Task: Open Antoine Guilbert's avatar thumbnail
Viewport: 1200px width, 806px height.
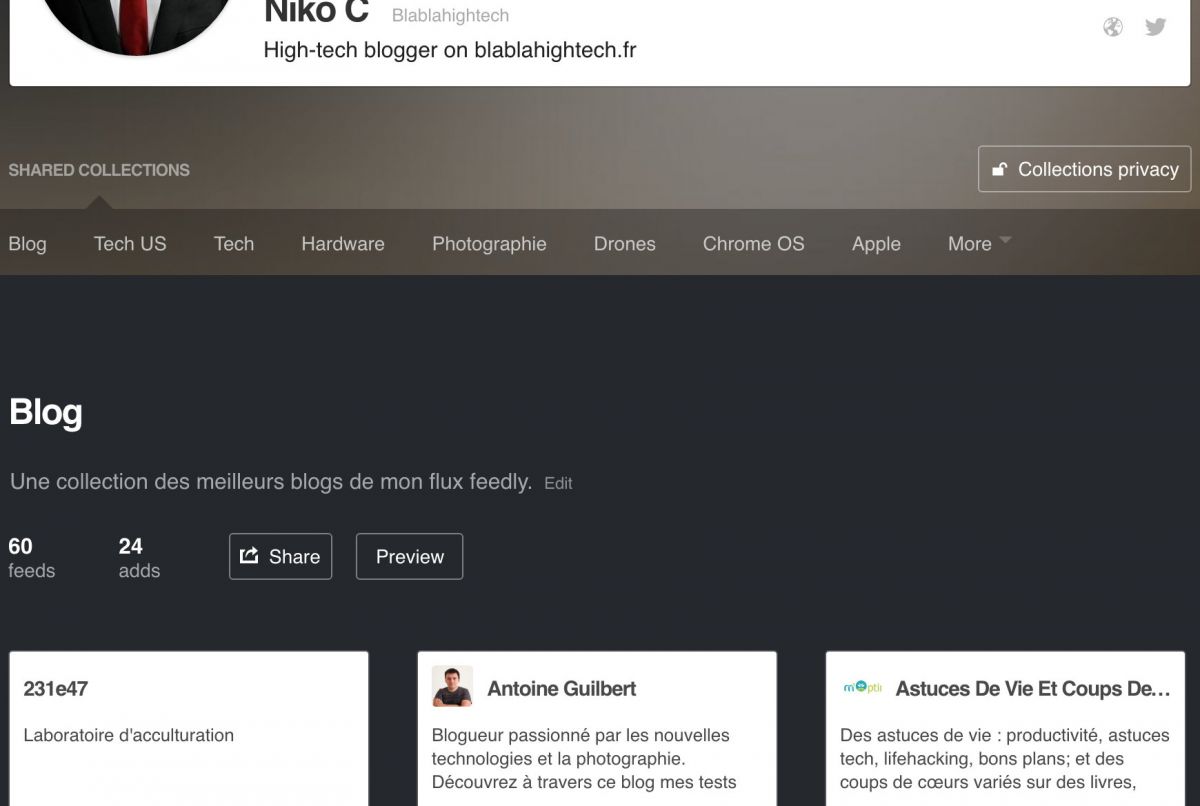Action: tap(452, 687)
